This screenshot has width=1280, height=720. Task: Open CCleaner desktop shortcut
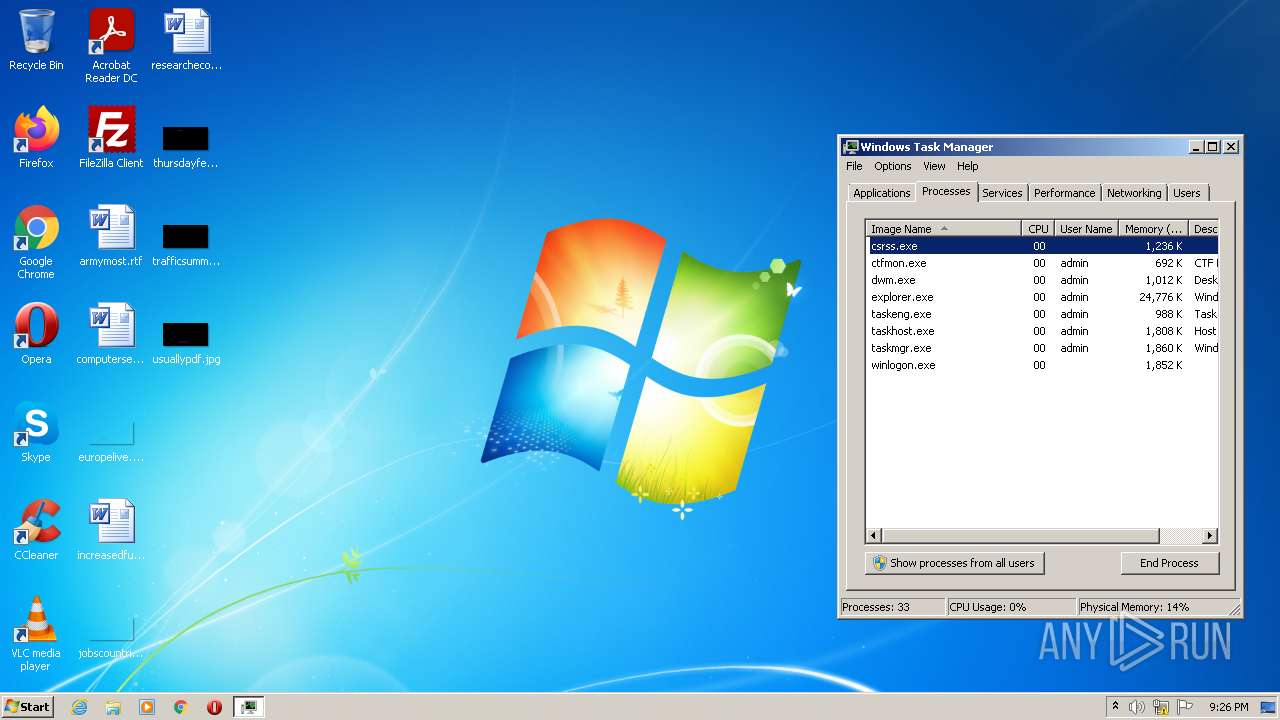pyautogui.click(x=36, y=530)
